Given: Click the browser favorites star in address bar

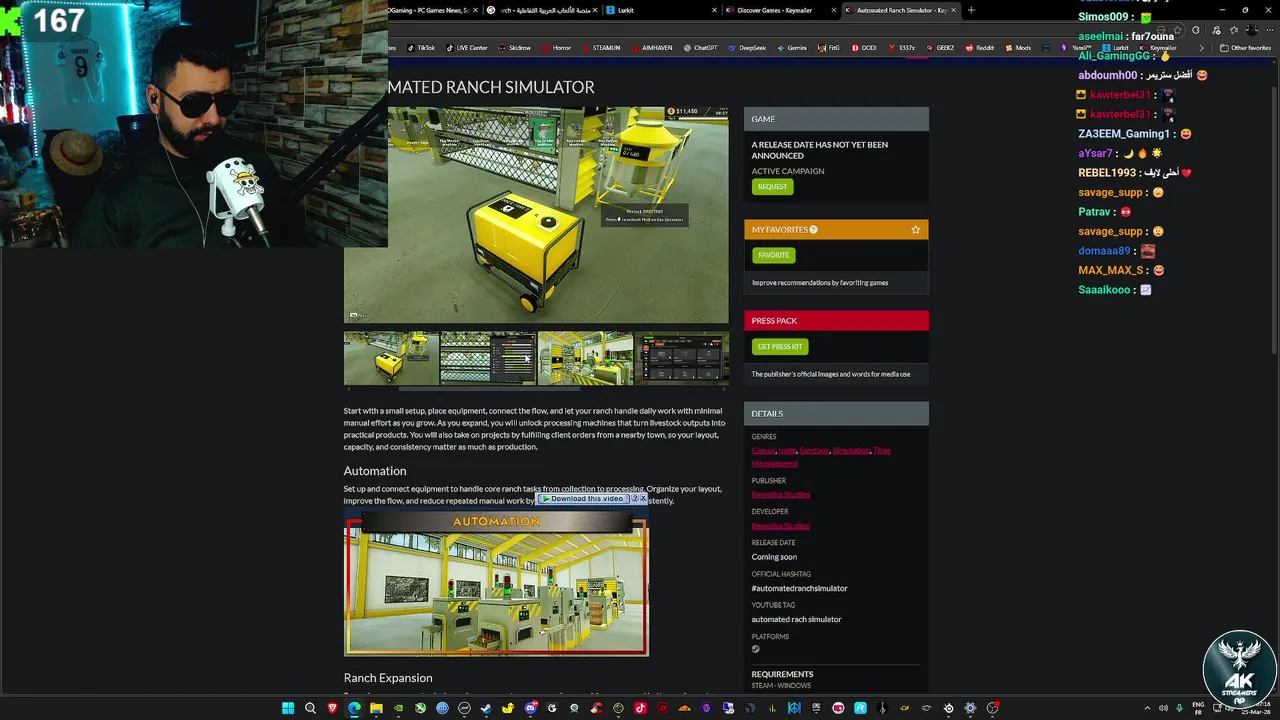Looking at the screenshot, I should (1178, 30).
